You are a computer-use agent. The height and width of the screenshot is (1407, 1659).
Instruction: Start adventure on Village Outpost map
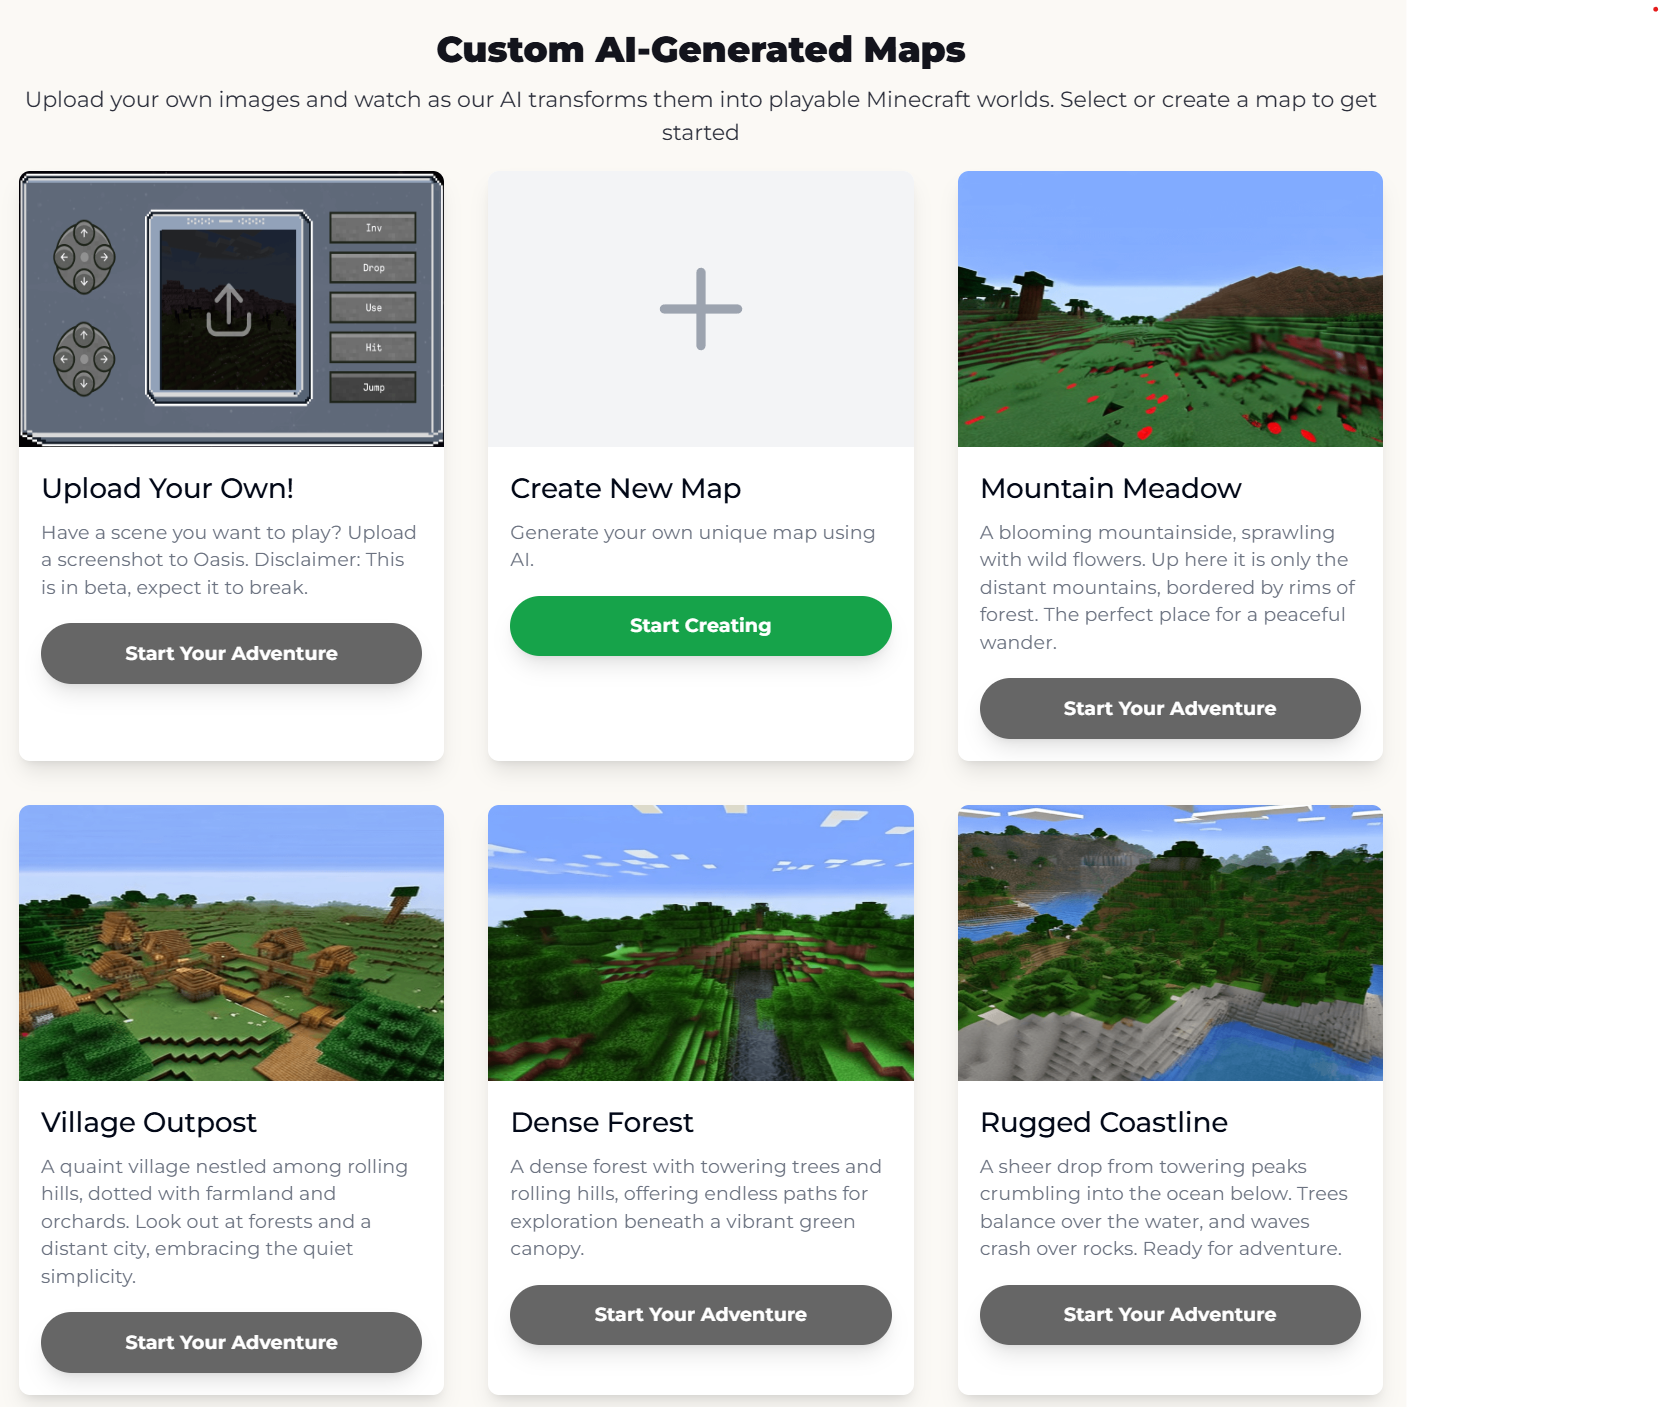(231, 1342)
